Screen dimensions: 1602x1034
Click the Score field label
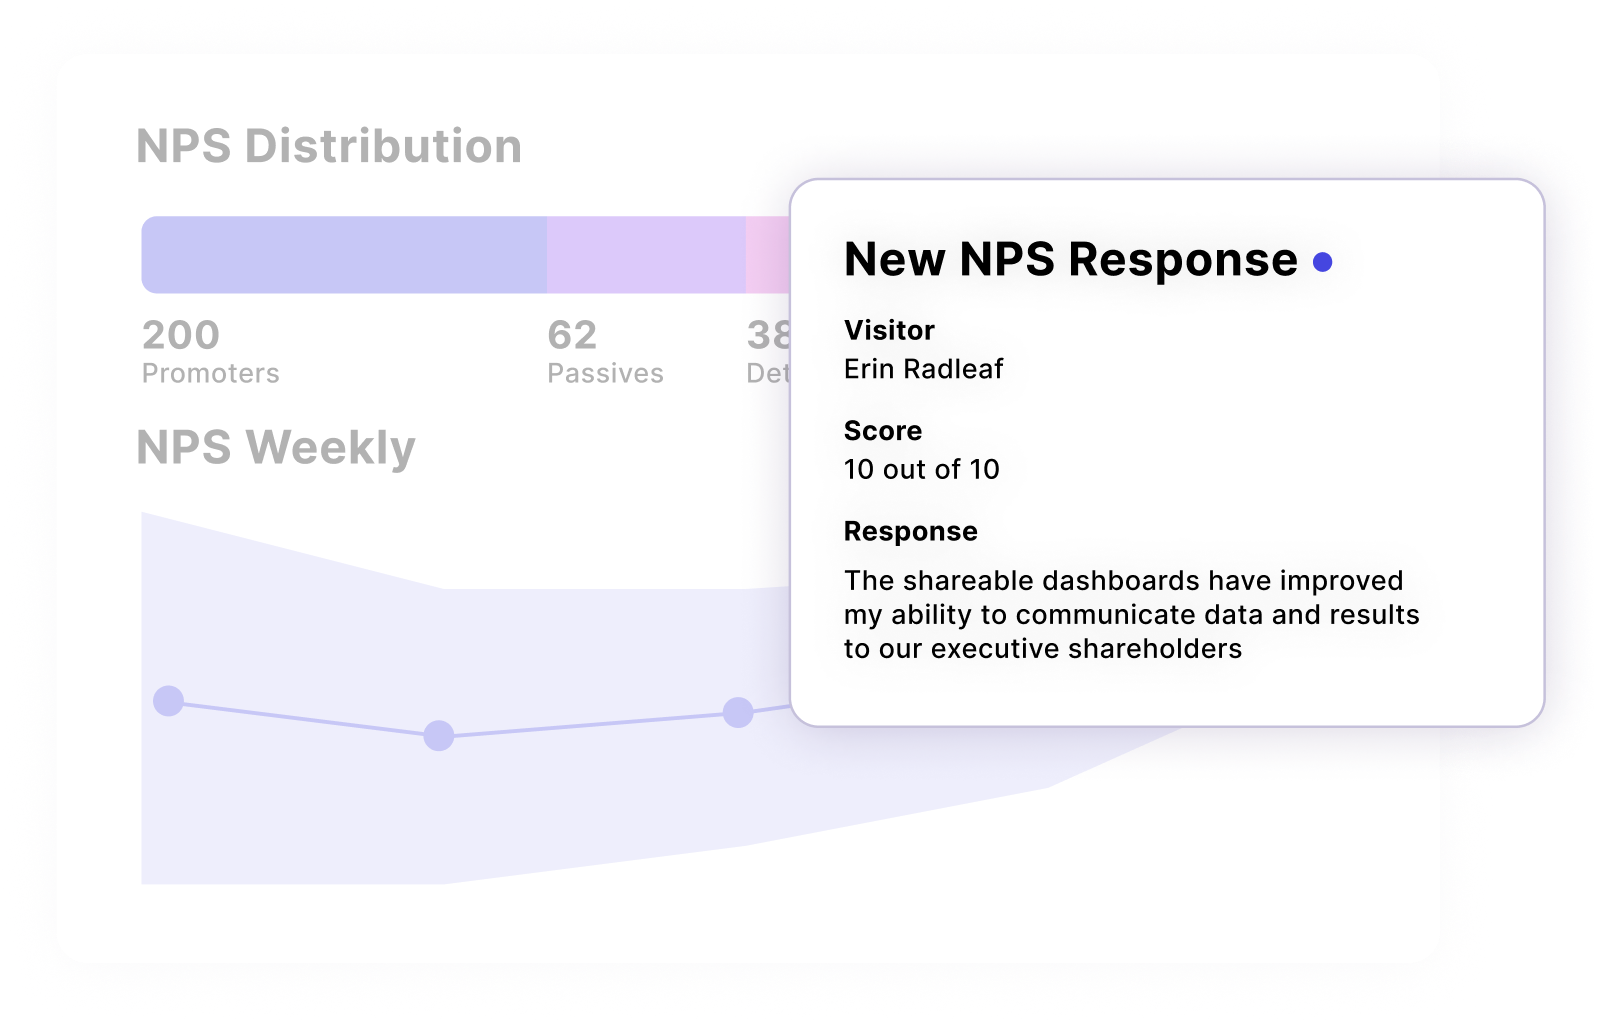(883, 431)
